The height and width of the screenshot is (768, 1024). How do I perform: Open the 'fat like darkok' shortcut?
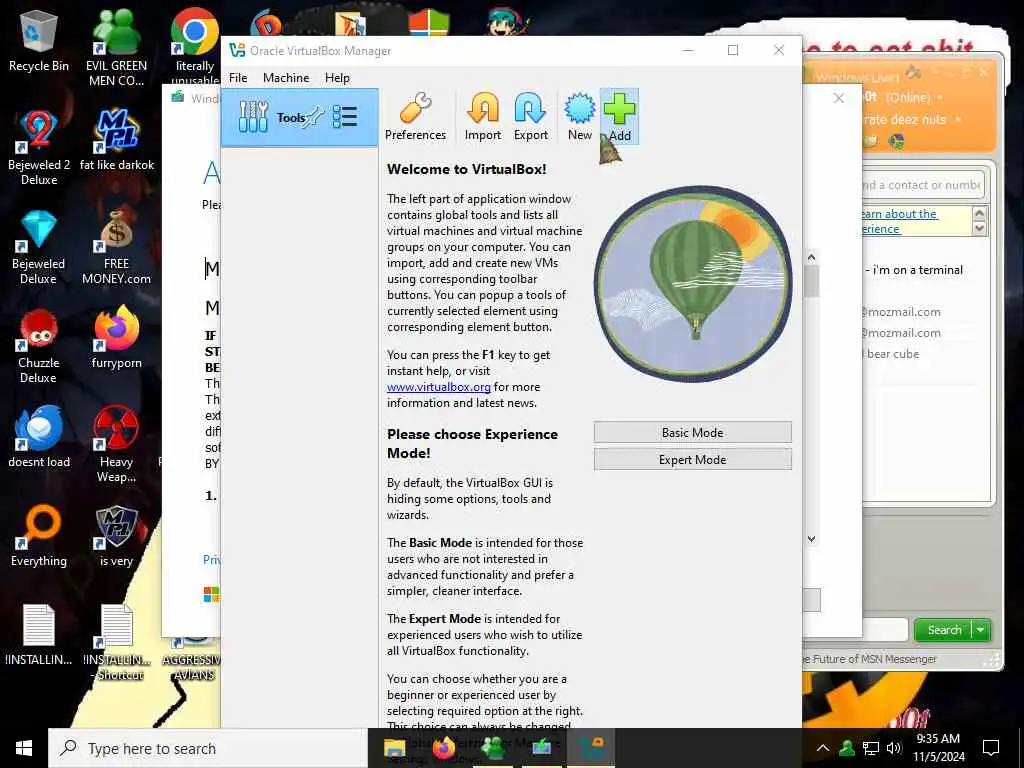[x=116, y=140]
